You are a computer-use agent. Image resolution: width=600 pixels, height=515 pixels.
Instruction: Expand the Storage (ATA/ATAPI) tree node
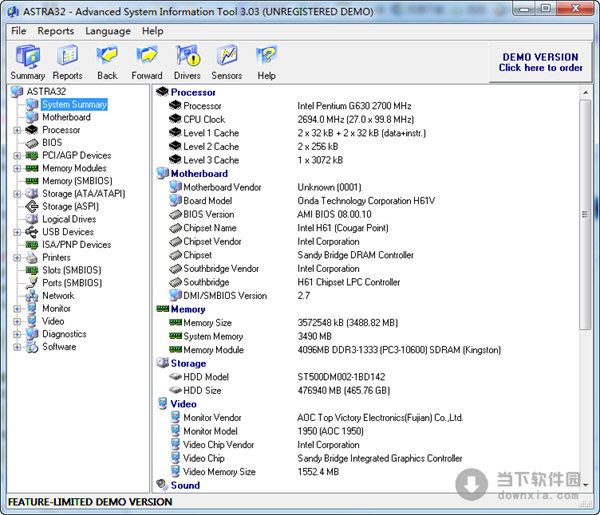tap(17, 194)
